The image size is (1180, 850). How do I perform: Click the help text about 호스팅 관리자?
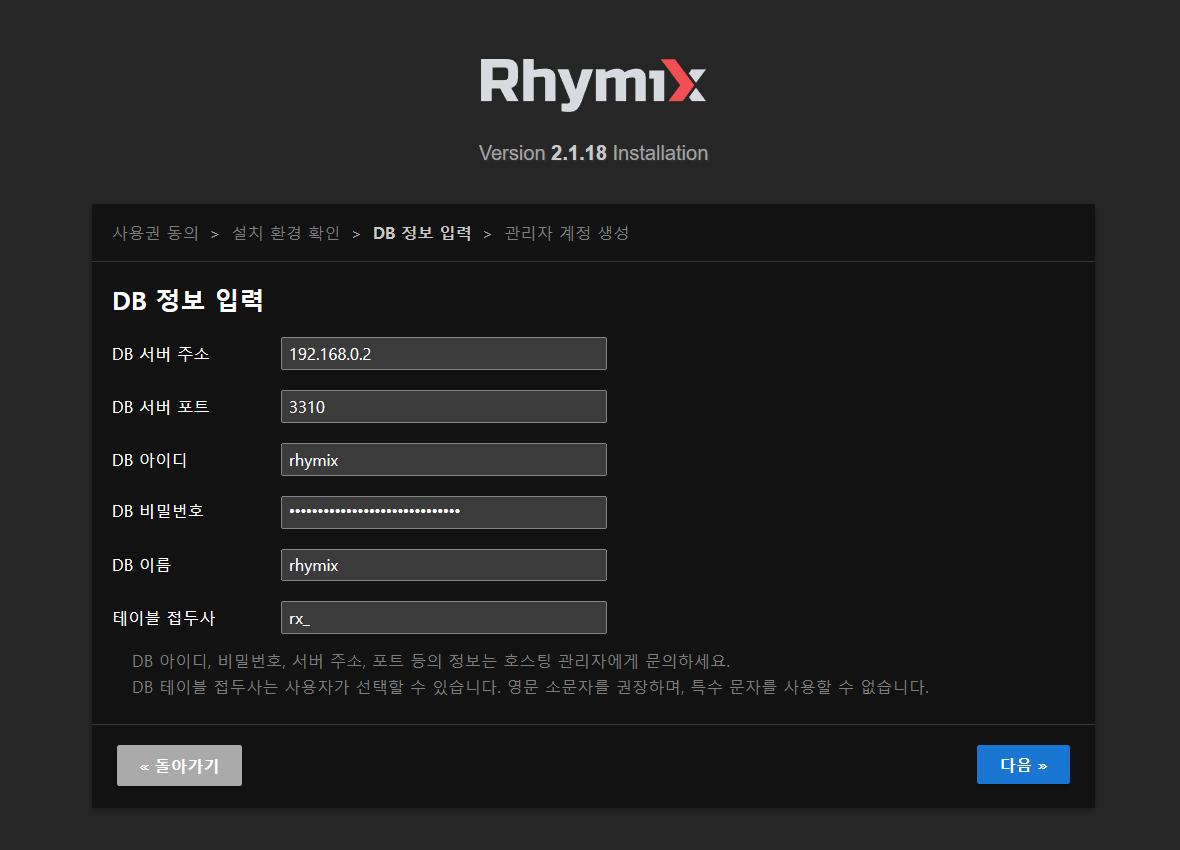pyautogui.click(x=431, y=662)
